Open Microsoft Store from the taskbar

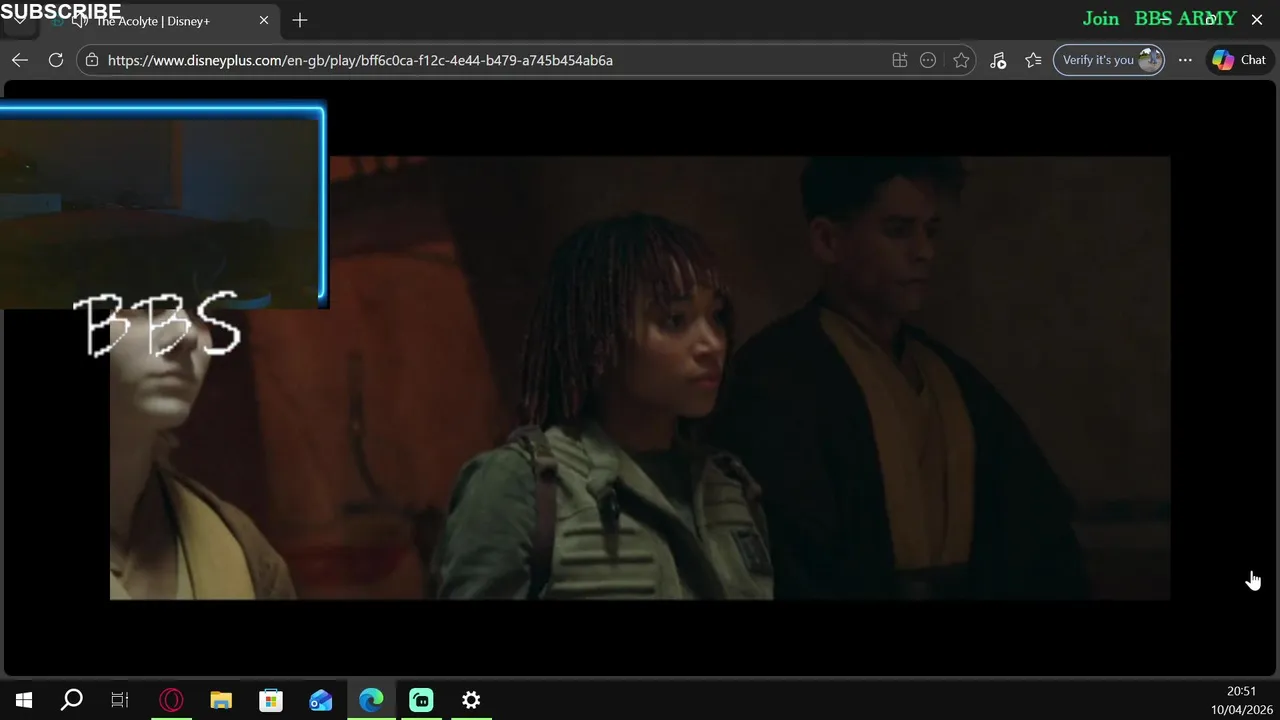271,700
